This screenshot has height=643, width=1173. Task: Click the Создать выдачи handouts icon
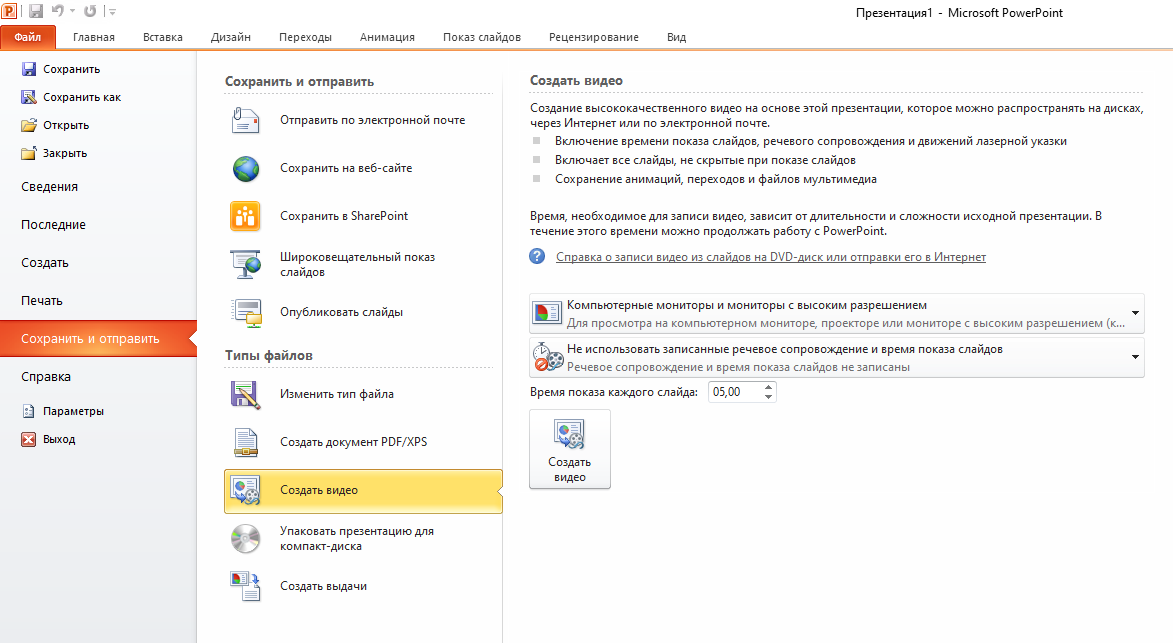(x=245, y=587)
